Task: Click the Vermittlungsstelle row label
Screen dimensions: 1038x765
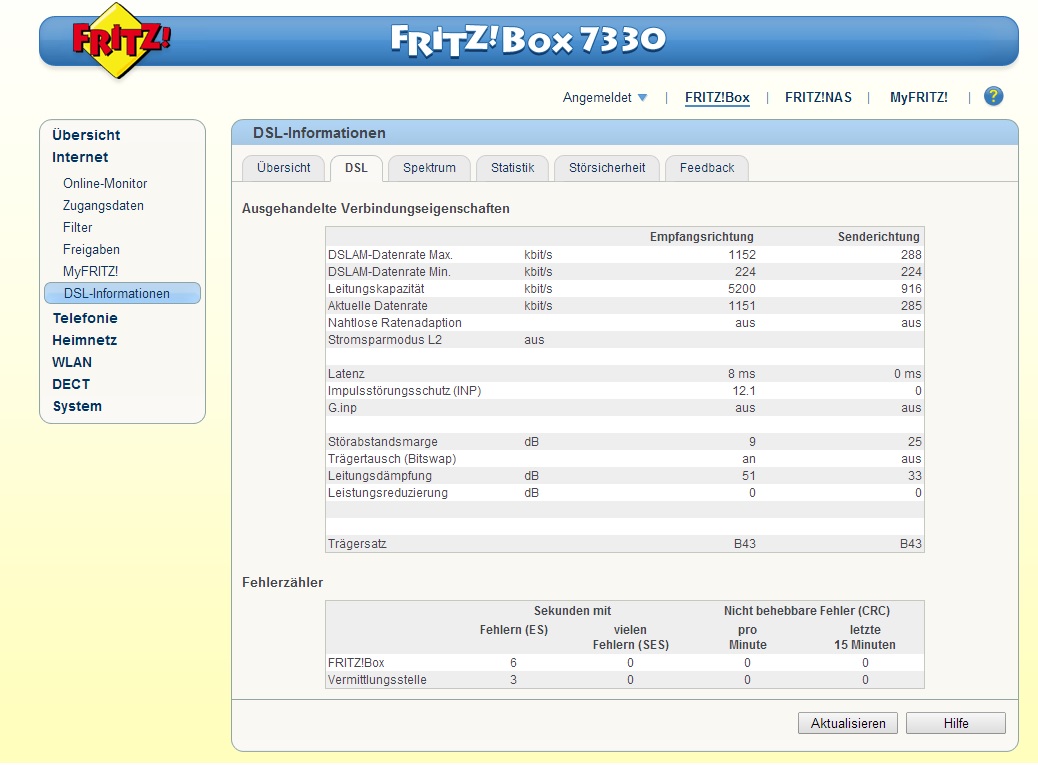Action: click(377, 680)
